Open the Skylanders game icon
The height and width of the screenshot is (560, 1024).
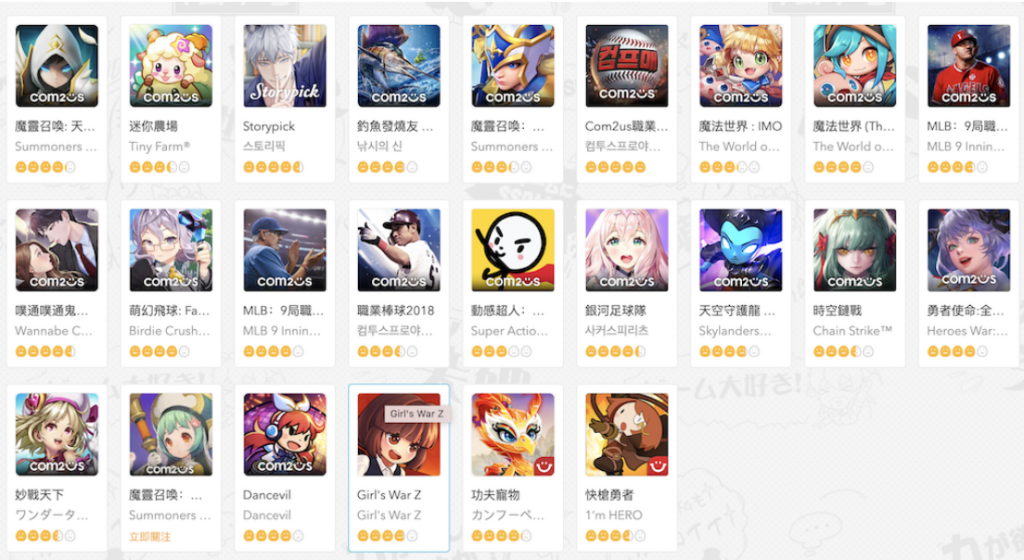(x=741, y=250)
